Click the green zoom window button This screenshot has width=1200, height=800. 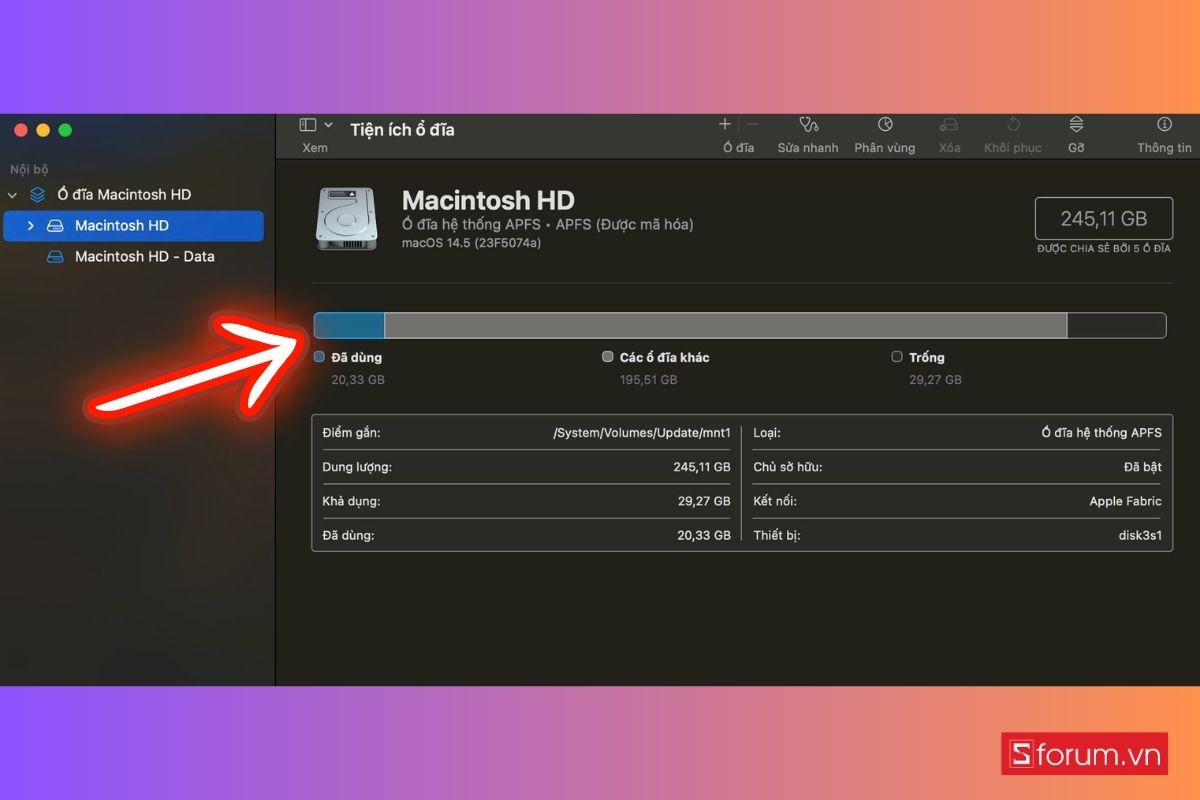[65, 130]
